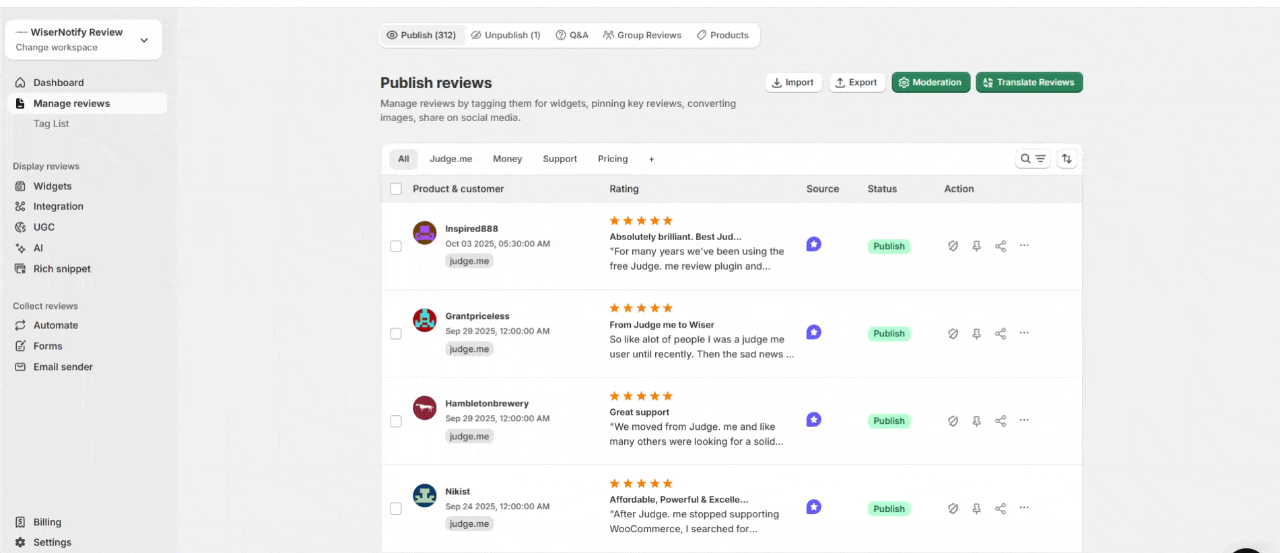Check the Hambletonbrewery review checkbox

(396, 421)
